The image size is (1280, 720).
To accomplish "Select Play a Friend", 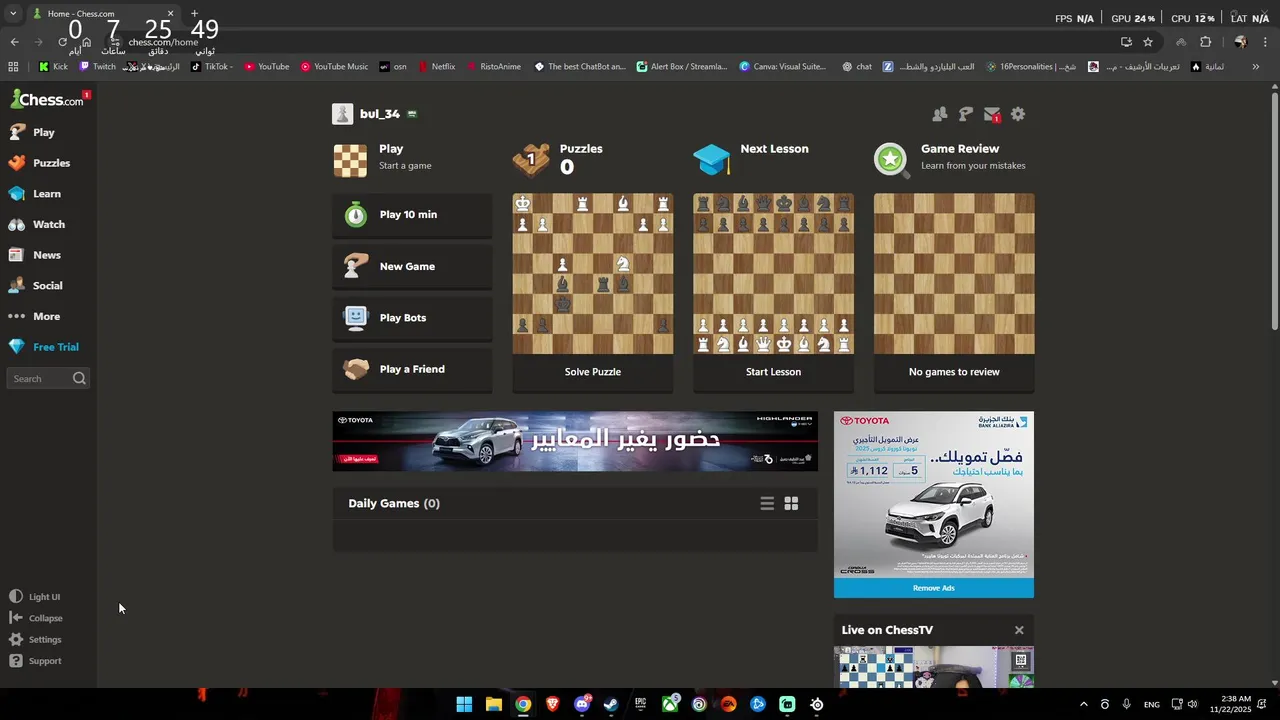I will (x=412, y=369).
